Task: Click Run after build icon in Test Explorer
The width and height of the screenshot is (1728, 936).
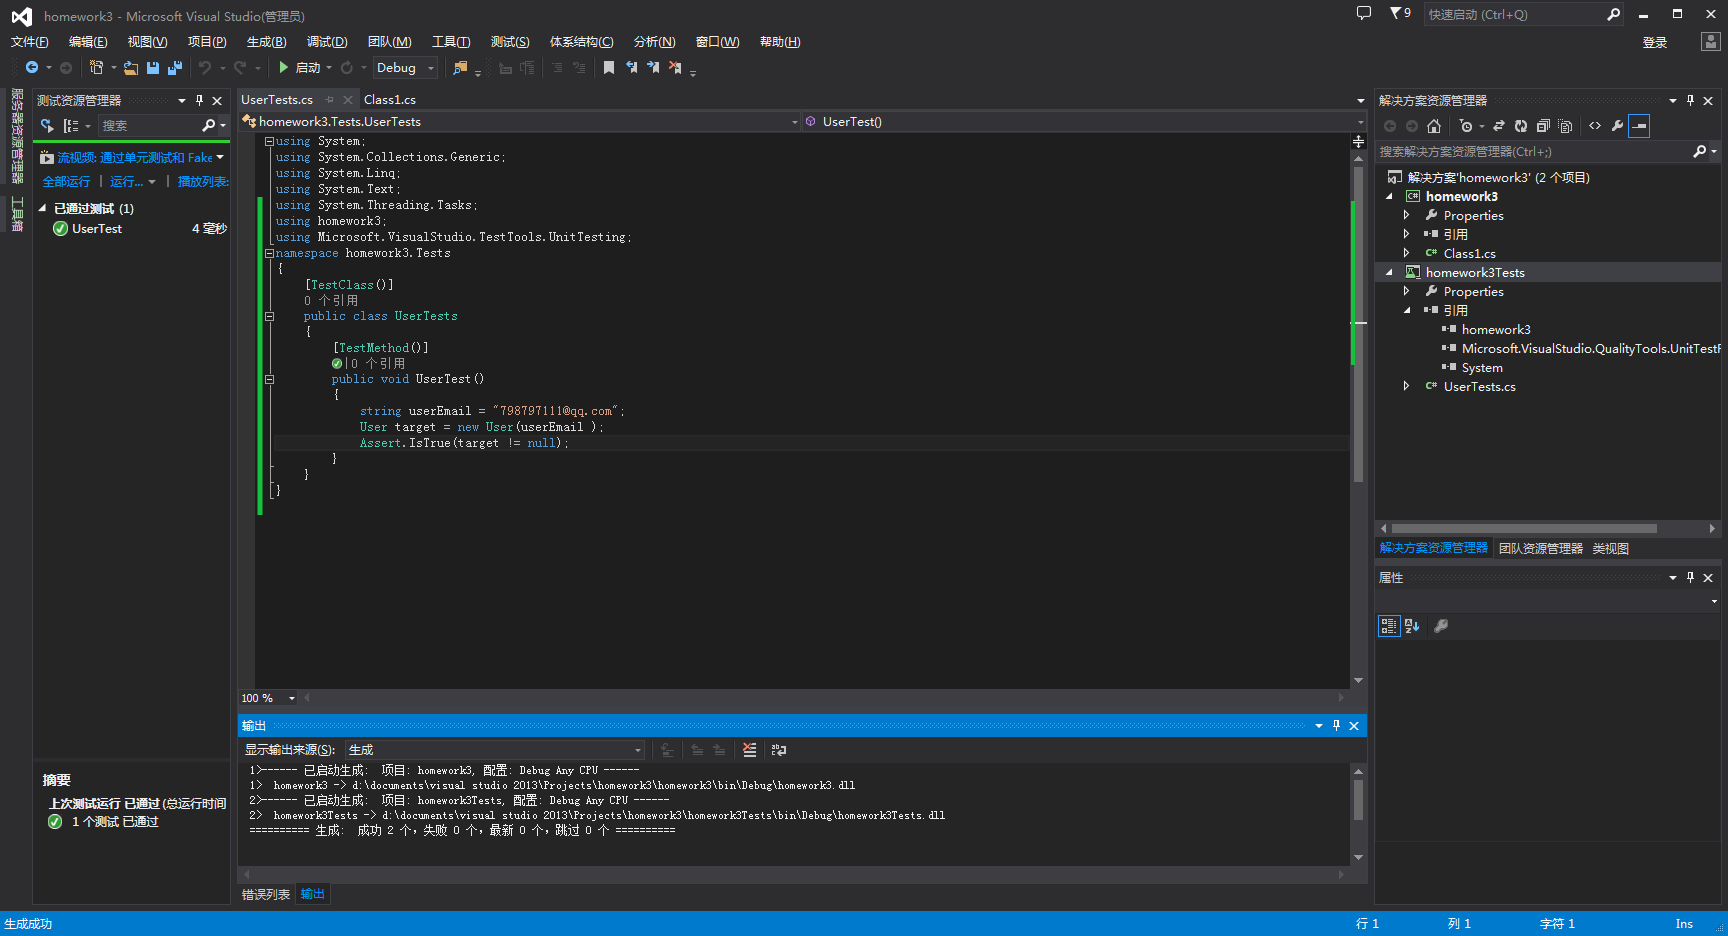Action: 47,126
